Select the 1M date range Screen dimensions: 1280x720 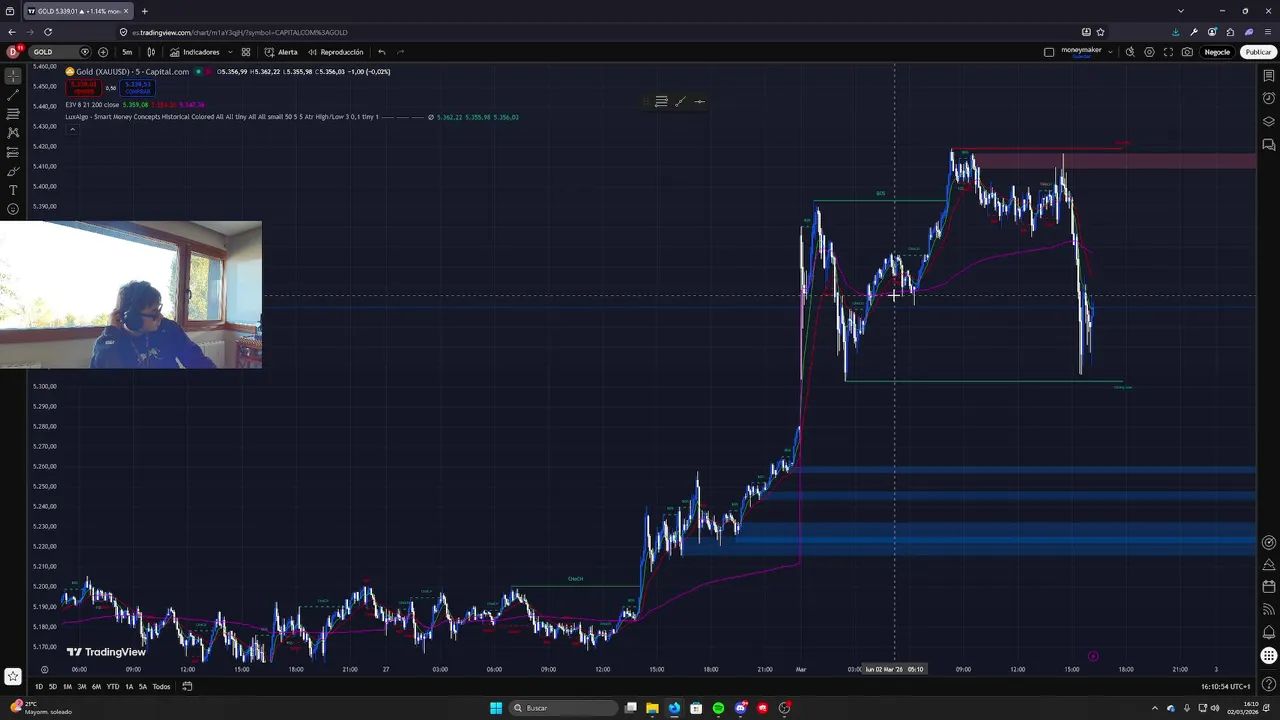click(x=67, y=686)
